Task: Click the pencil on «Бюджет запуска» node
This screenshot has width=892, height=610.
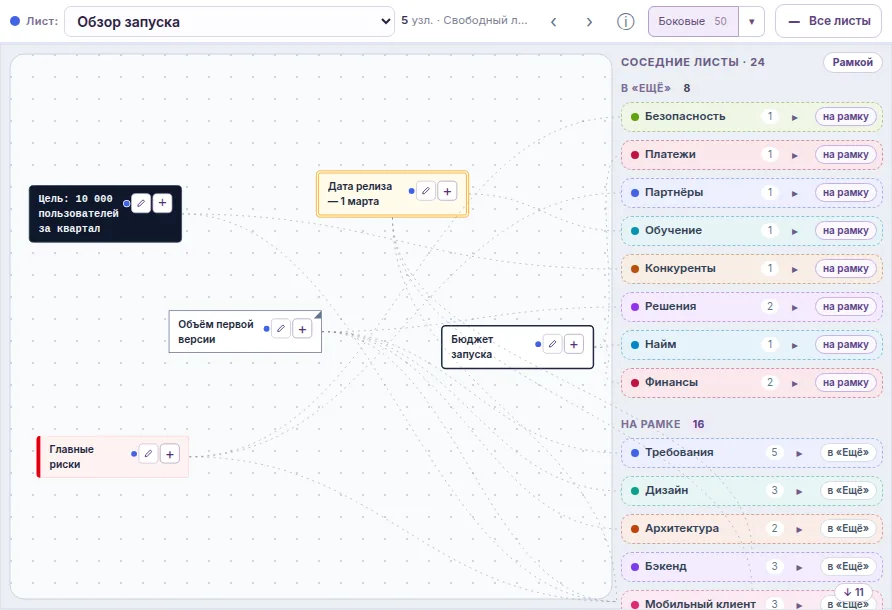Action: 552,344
